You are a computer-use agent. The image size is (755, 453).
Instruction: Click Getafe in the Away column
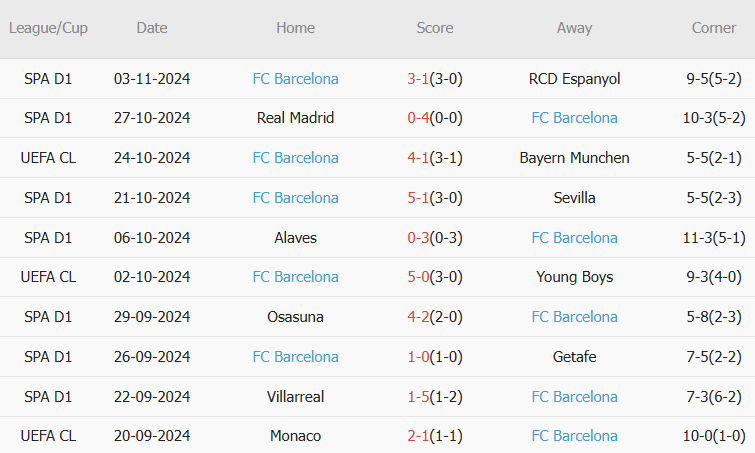tap(574, 357)
